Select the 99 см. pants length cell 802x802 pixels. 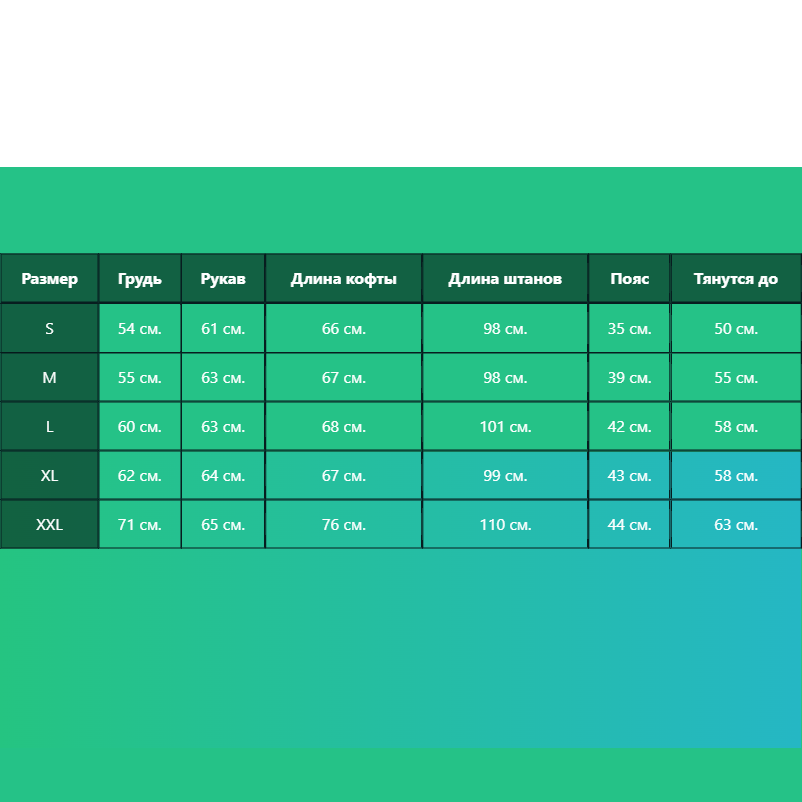pyautogui.click(x=505, y=476)
